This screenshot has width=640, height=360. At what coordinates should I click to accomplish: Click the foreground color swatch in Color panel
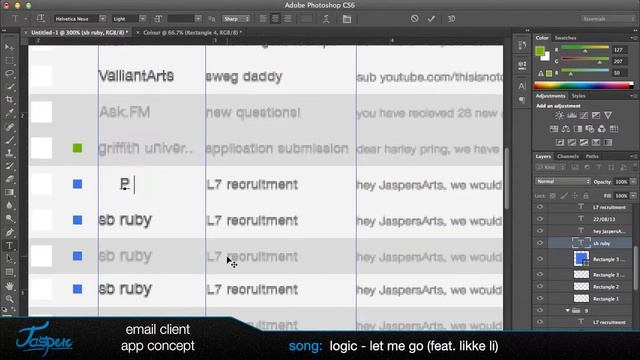click(x=540, y=51)
